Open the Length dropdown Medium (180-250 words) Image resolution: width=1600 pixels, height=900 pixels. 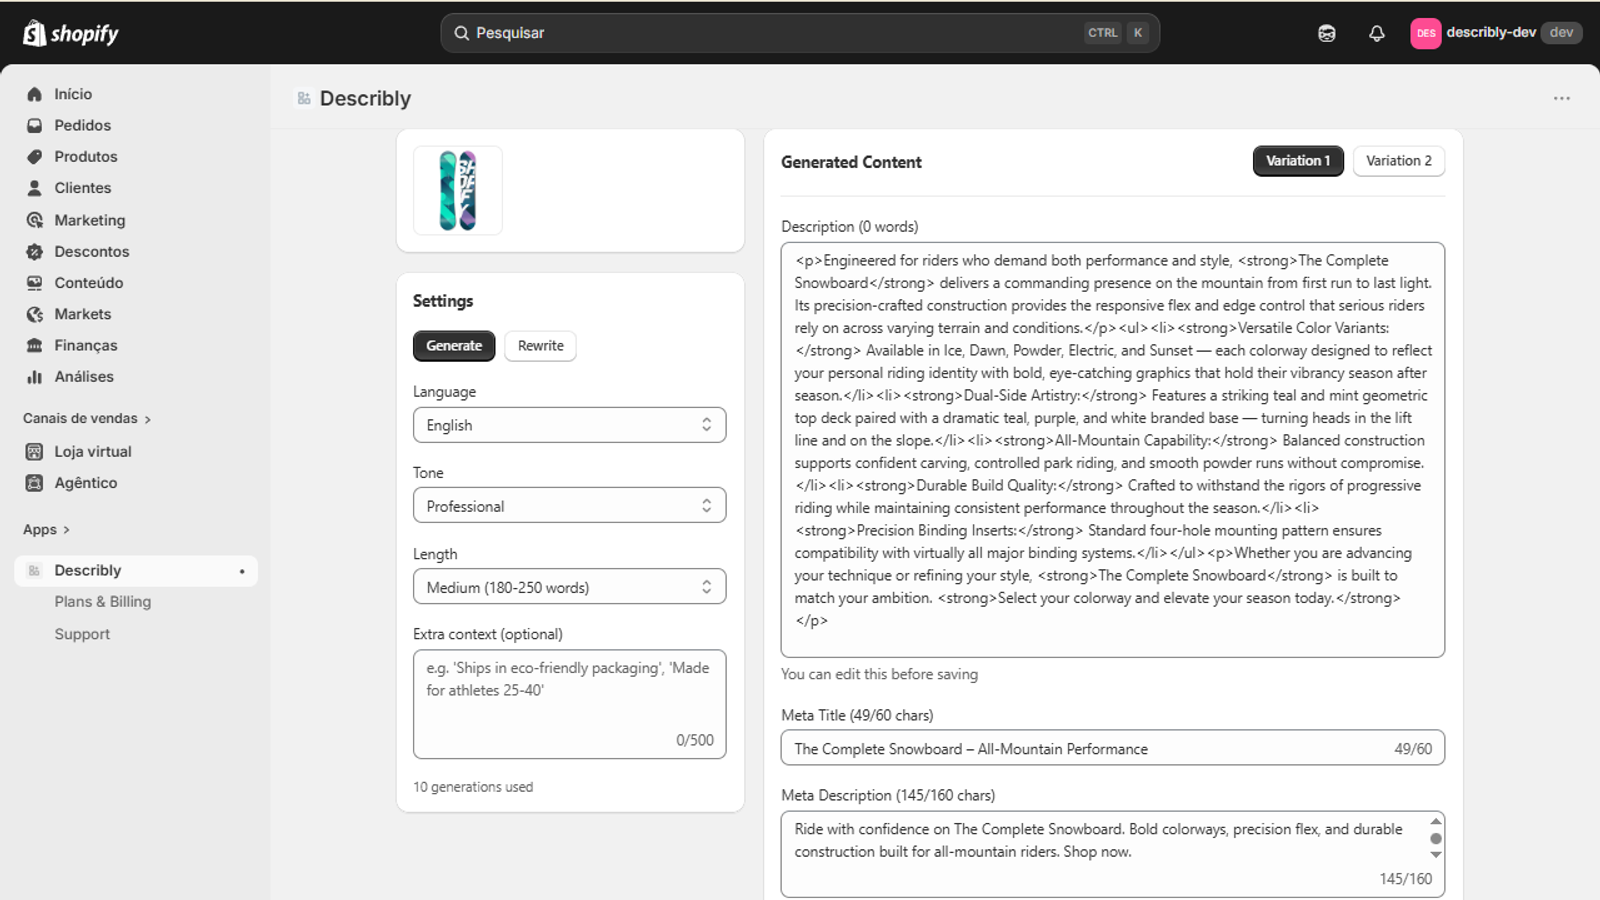[x=569, y=587]
